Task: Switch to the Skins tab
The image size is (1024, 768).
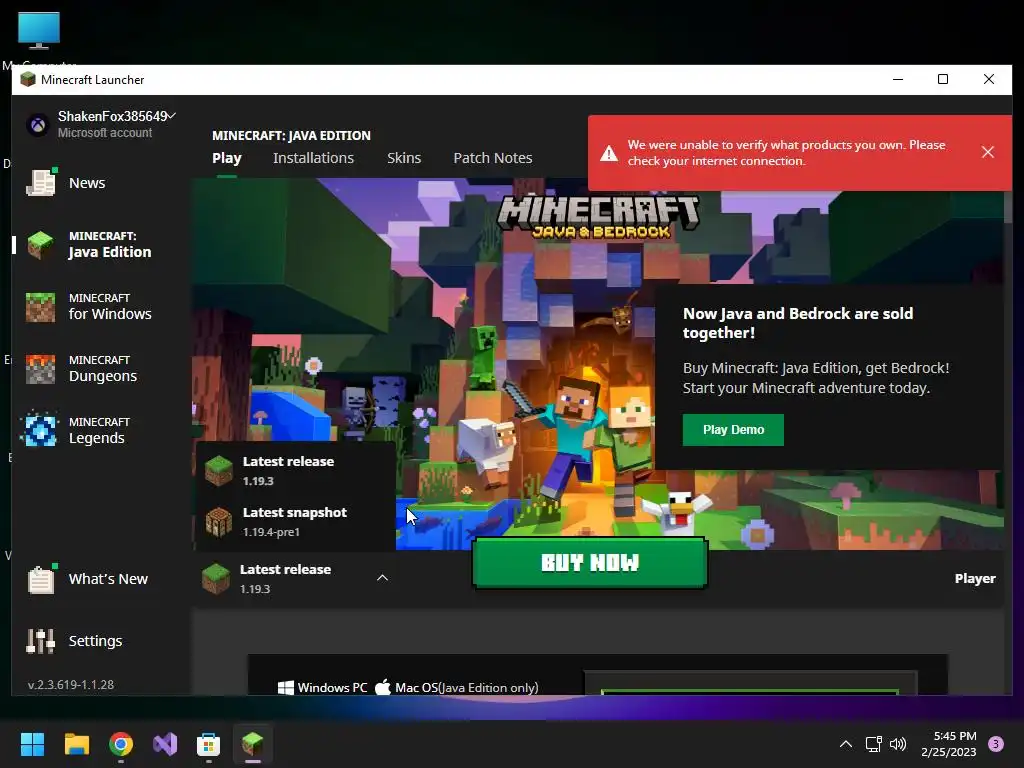Action: [x=404, y=158]
